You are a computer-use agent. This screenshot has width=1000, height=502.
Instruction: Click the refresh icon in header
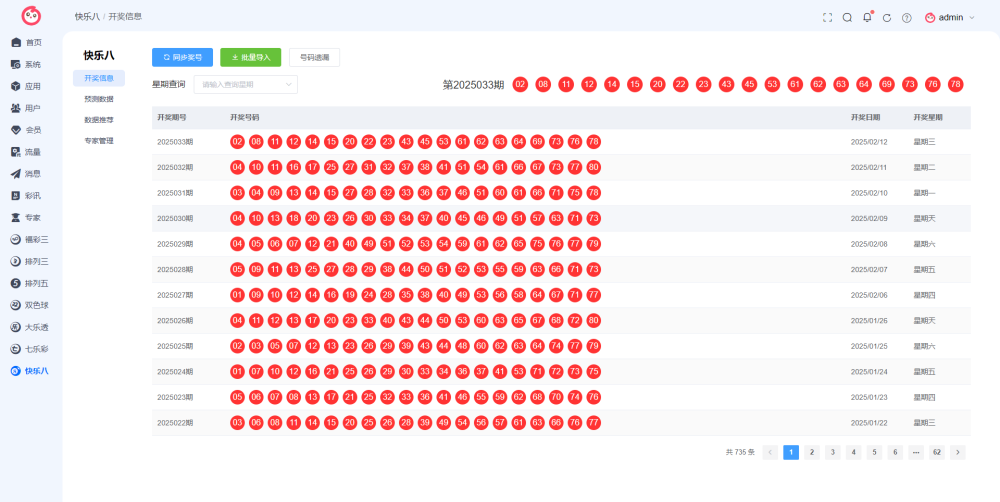coord(886,18)
